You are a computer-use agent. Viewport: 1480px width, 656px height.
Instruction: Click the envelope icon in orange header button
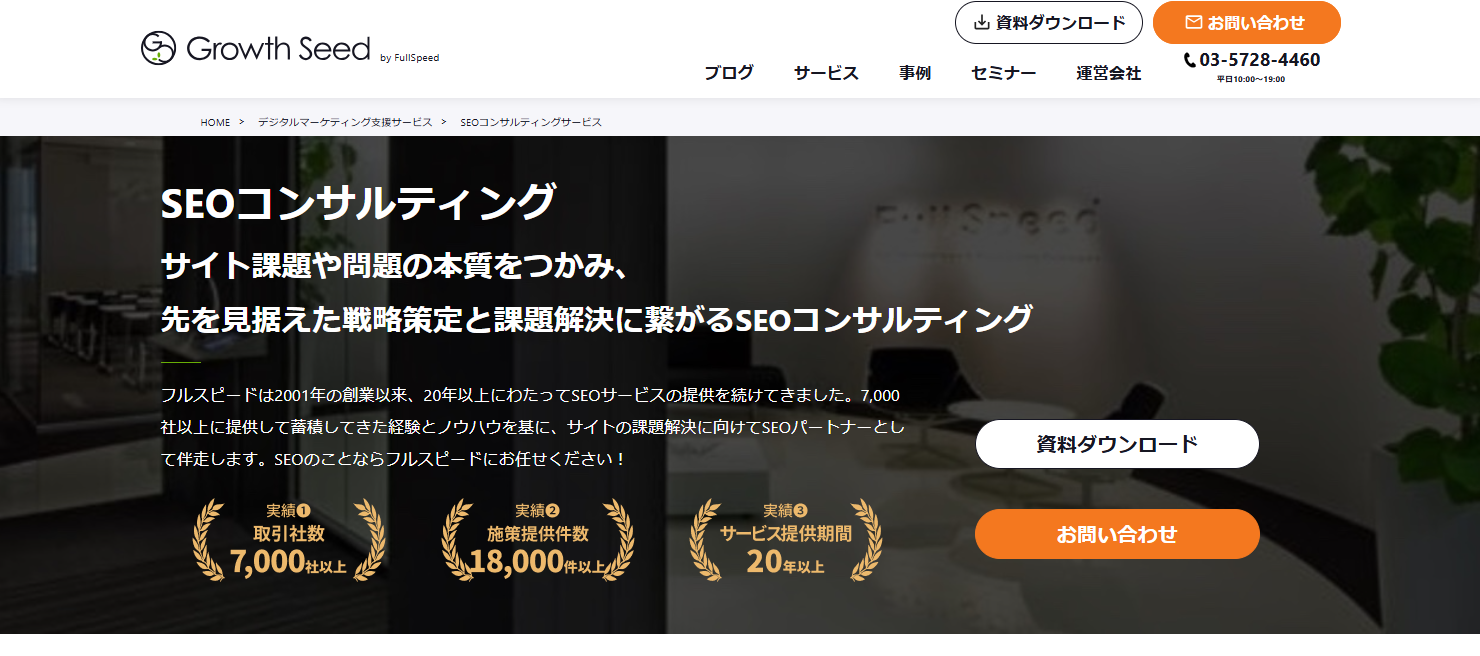coord(1193,22)
